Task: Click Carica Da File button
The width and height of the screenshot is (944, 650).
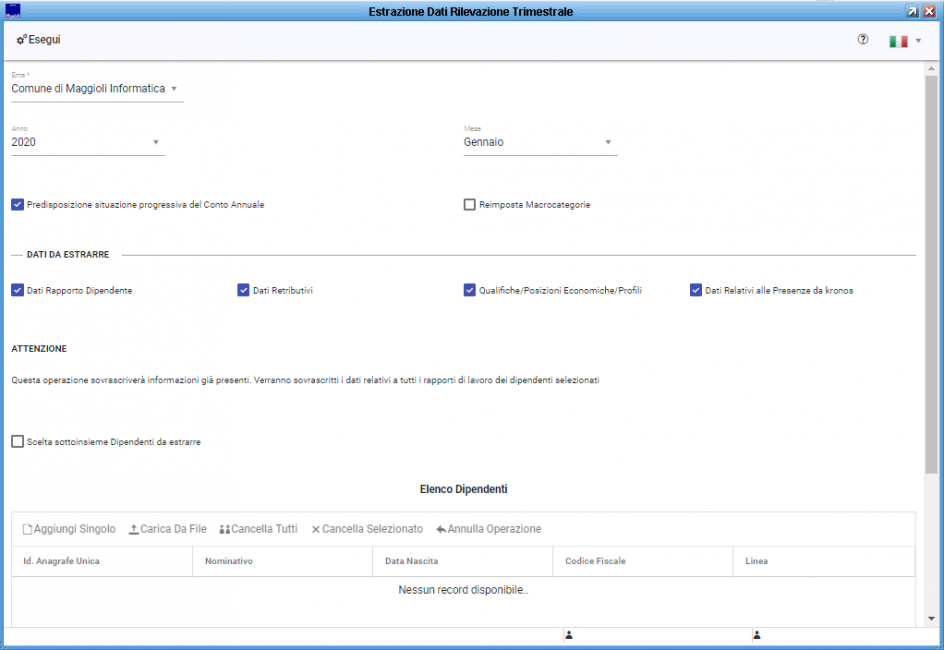Action: [x=167, y=529]
